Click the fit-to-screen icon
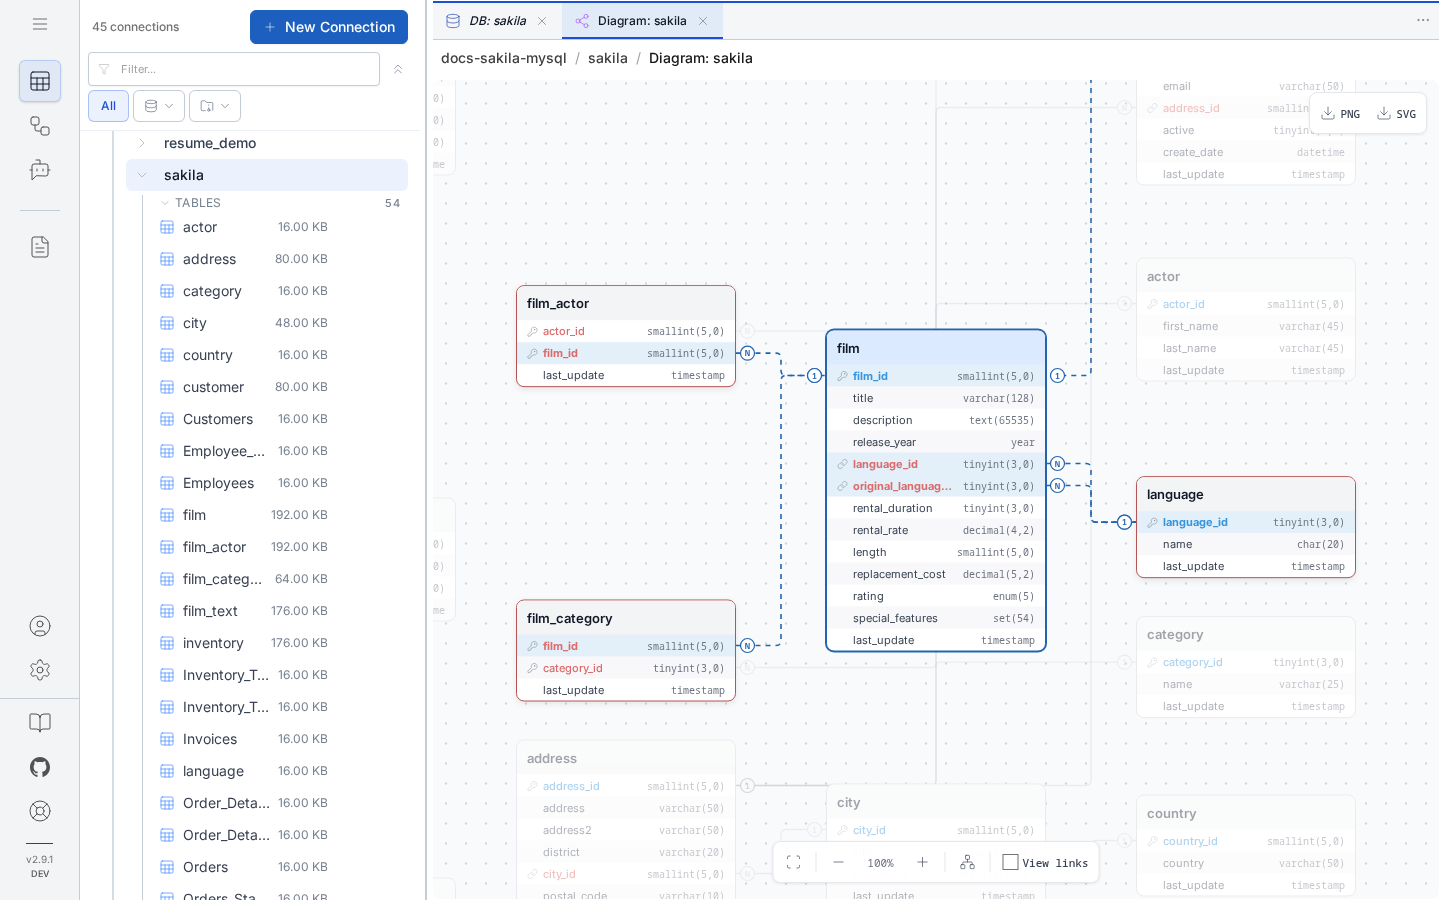This screenshot has height=900, width=1440. (794, 862)
